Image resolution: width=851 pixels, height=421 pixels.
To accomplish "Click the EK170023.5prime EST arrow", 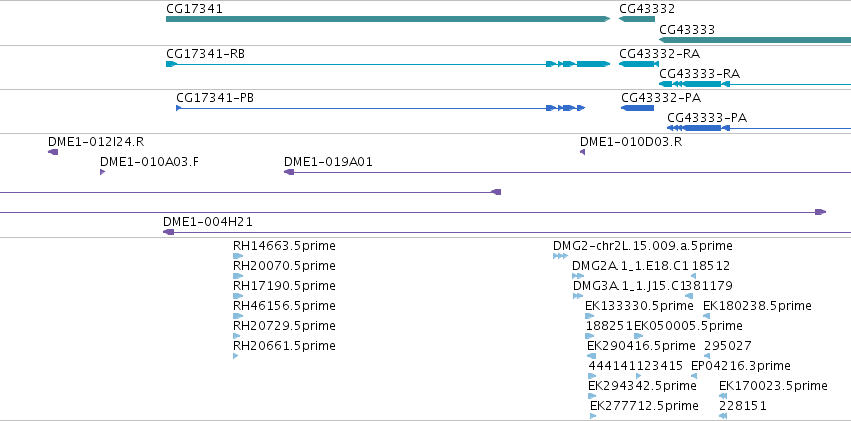I will [x=722, y=396].
